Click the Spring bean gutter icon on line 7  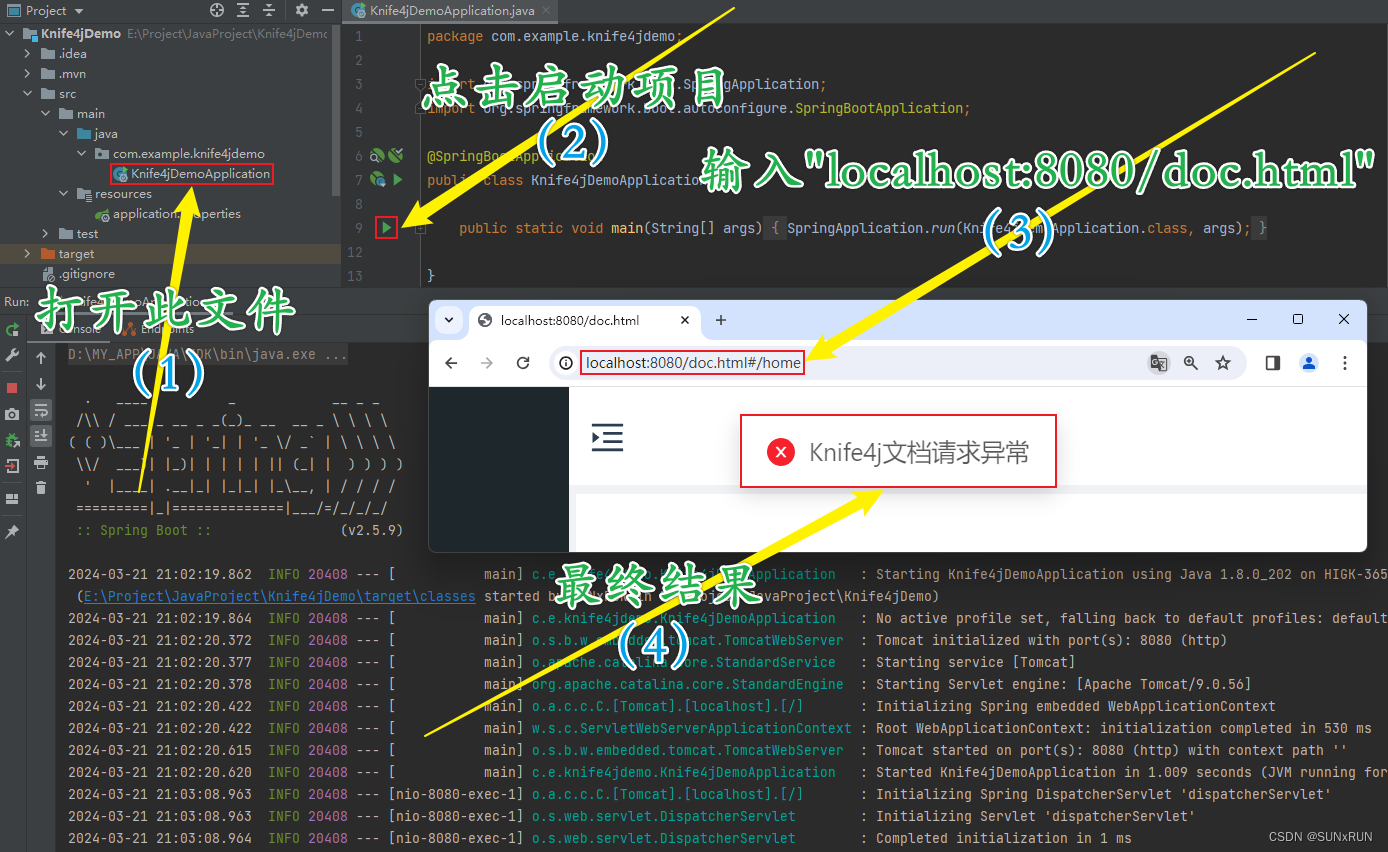tap(378, 180)
